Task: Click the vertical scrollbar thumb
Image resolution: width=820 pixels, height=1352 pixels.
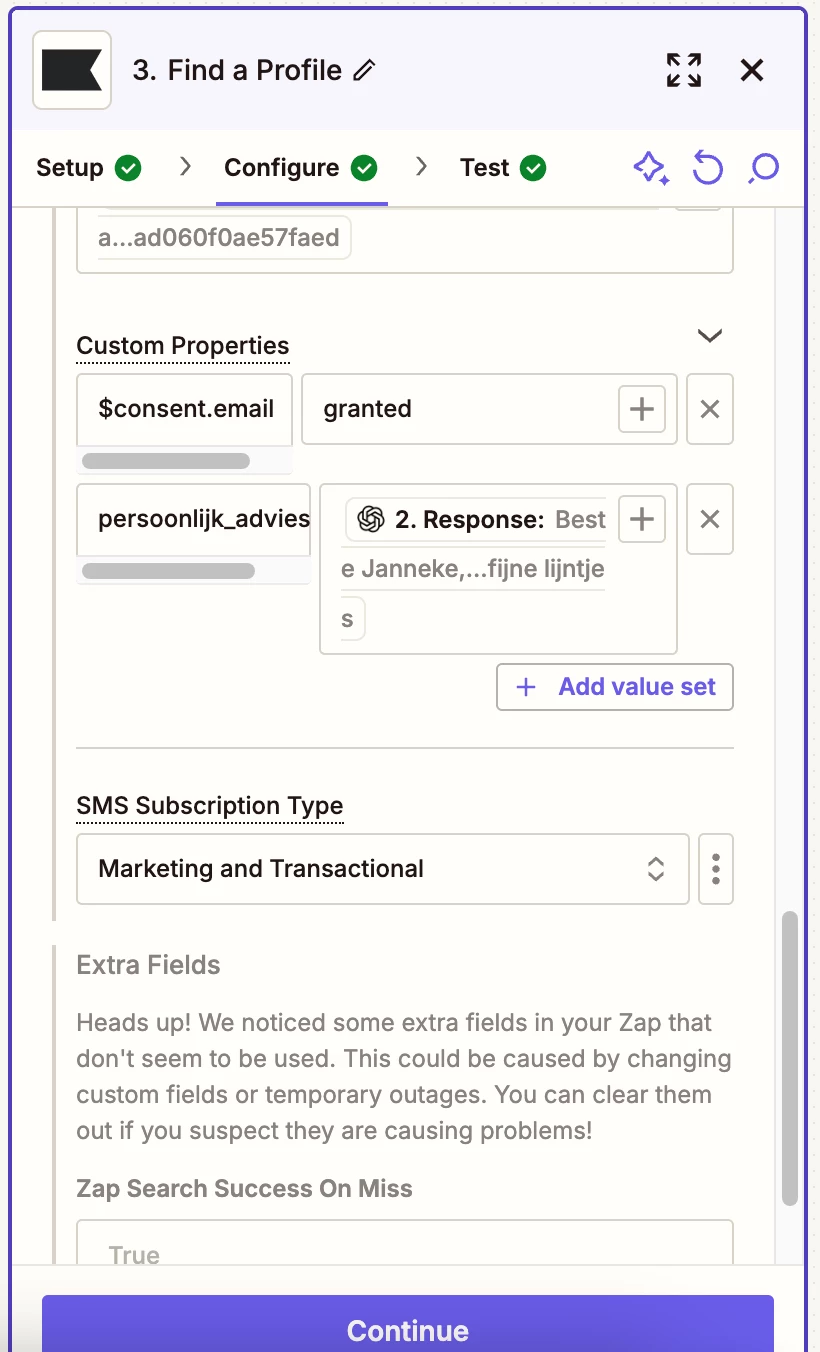Action: click(790, 1057)
